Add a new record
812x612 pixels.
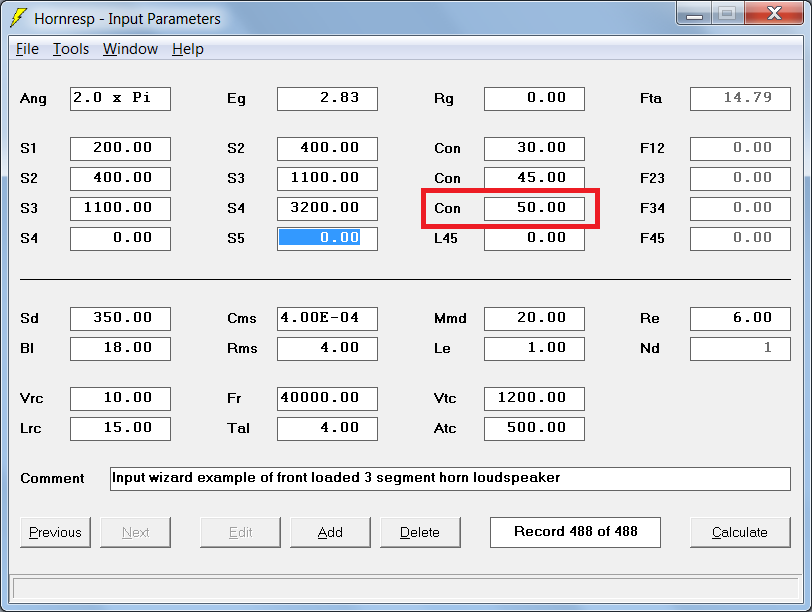[x=330, y=532]
